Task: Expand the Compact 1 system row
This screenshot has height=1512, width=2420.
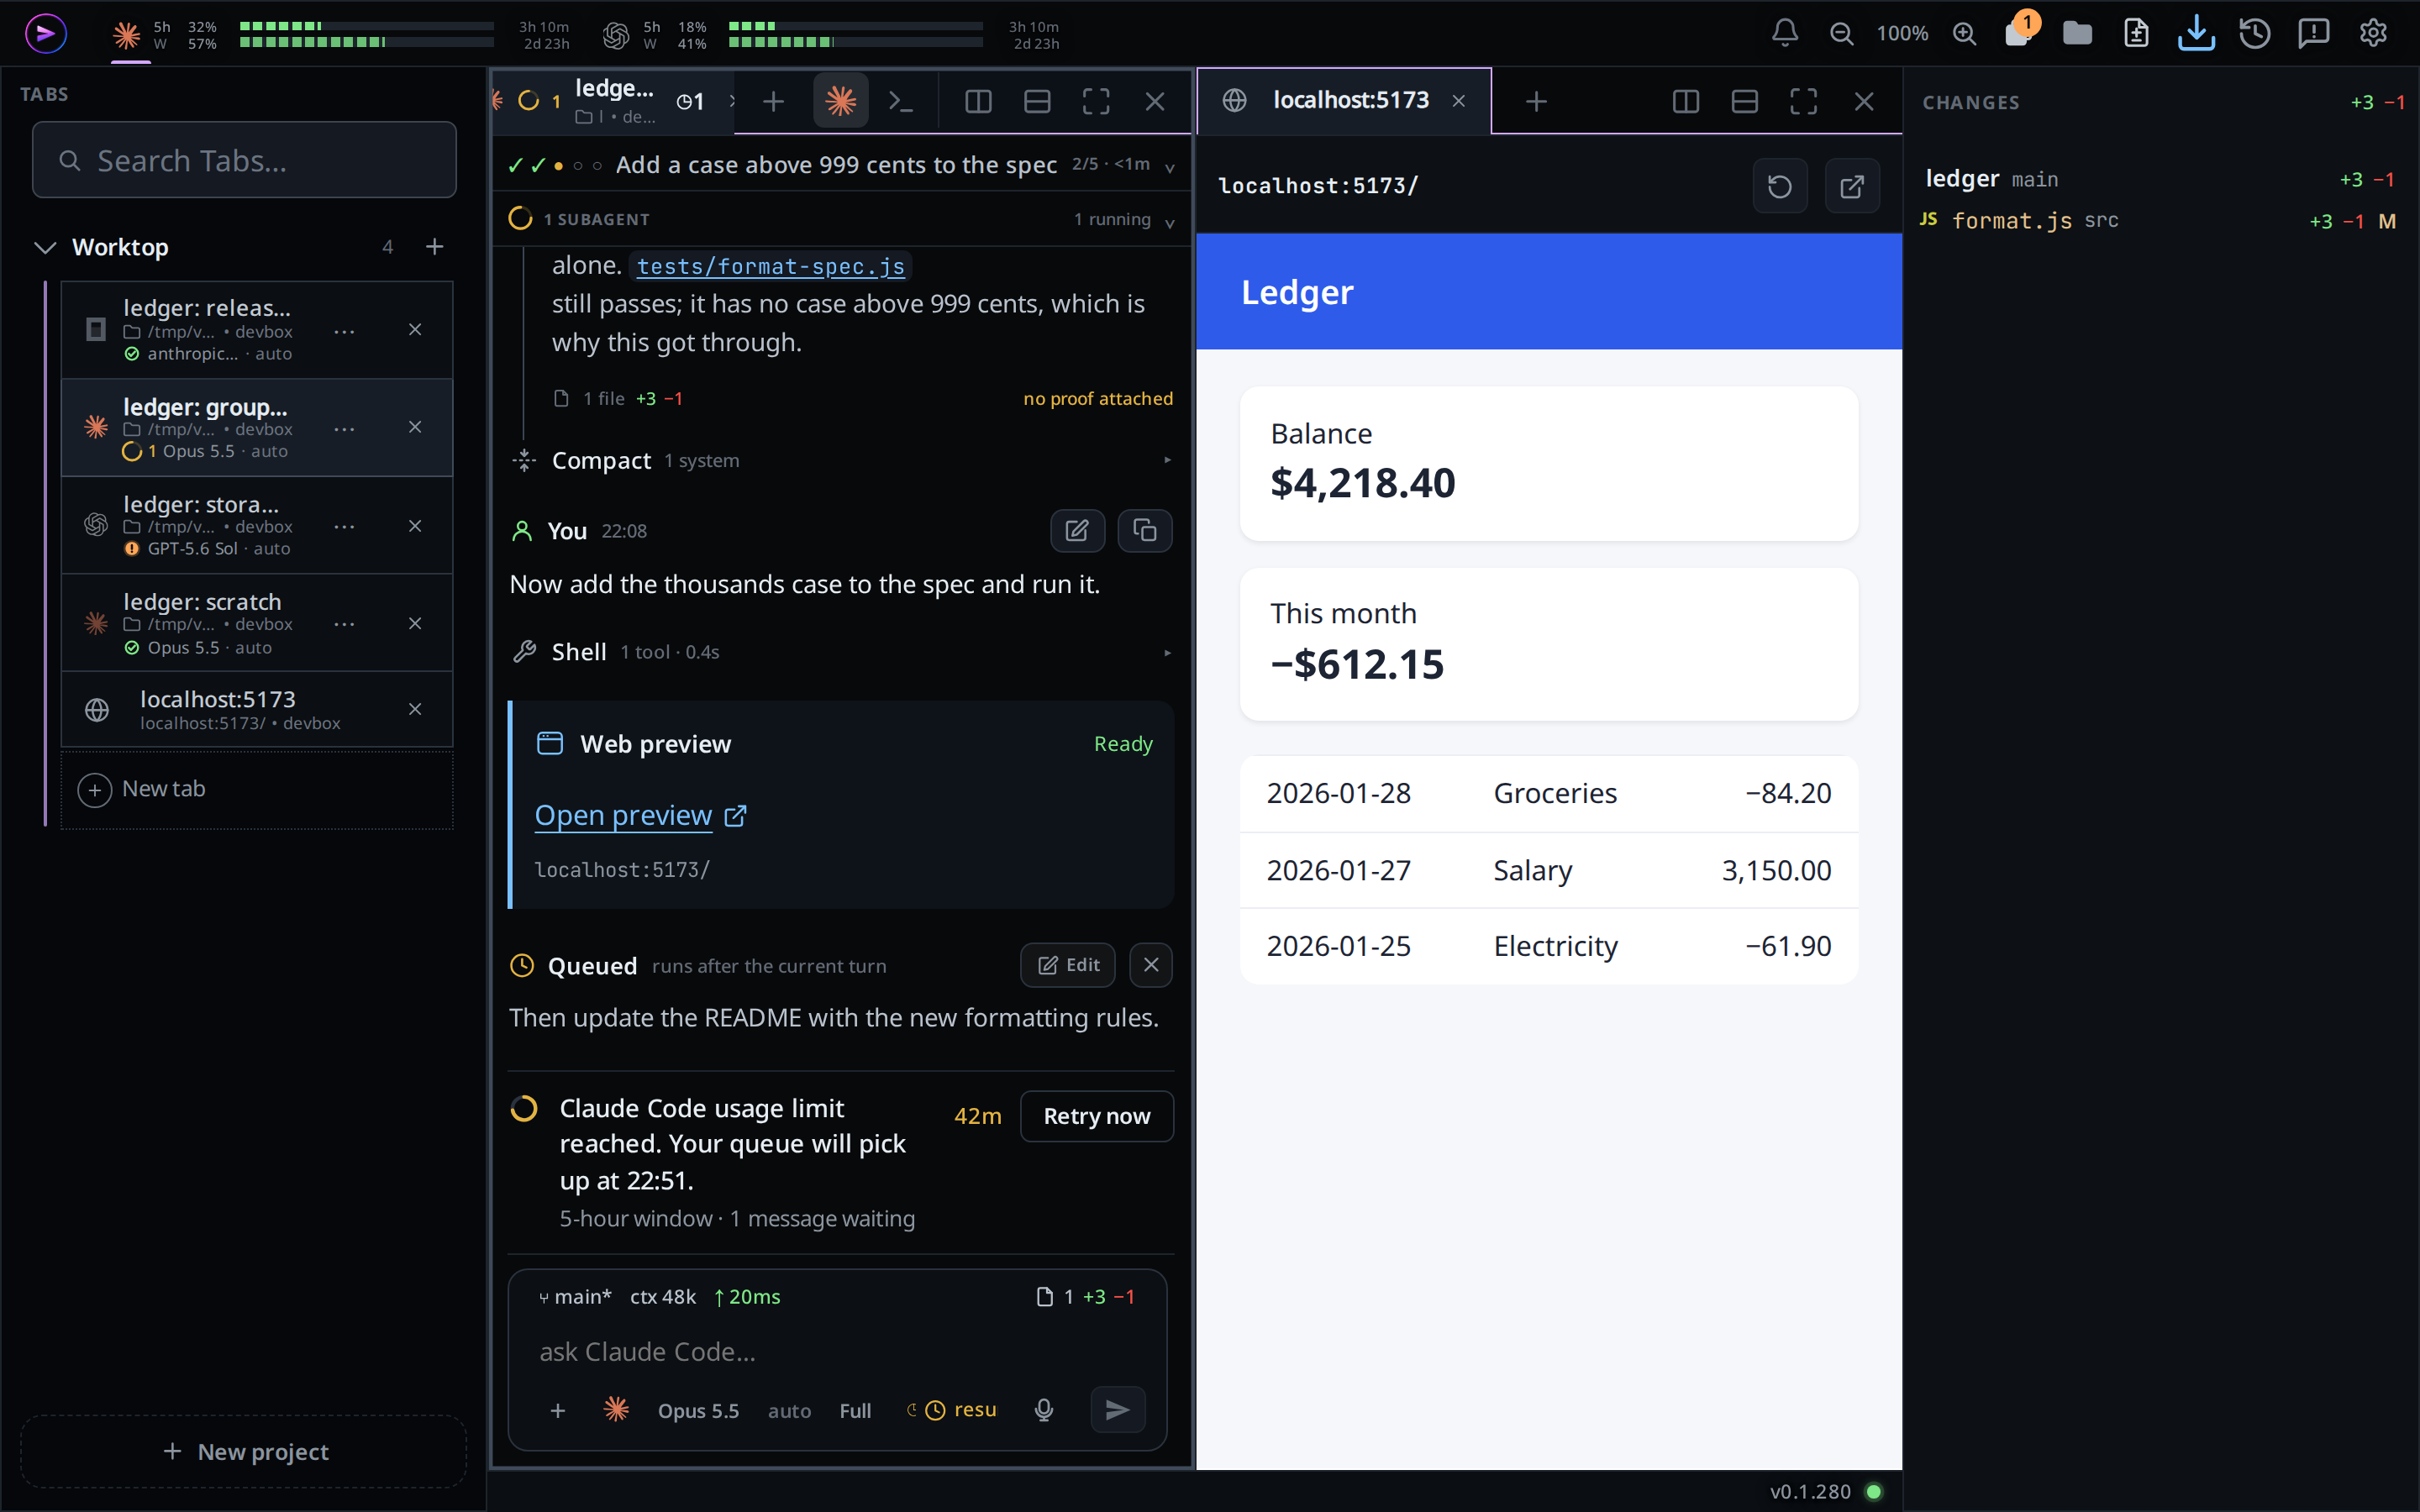Action: coord(842,460)
